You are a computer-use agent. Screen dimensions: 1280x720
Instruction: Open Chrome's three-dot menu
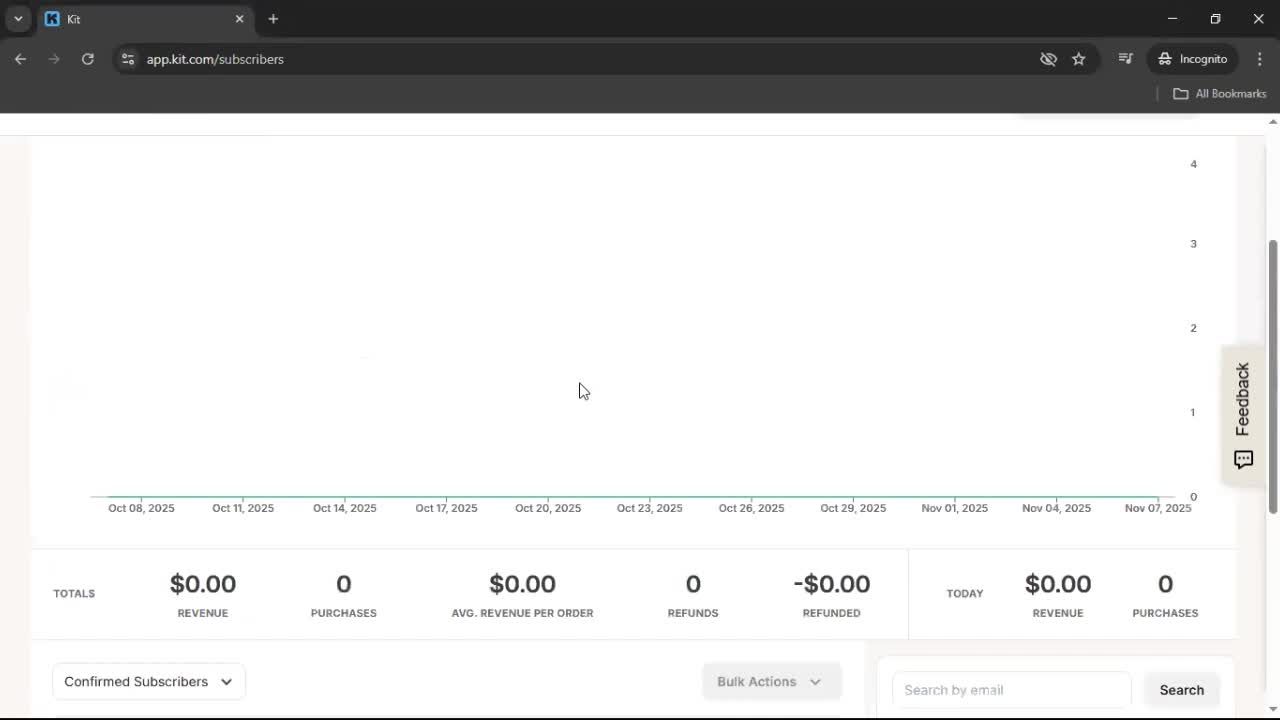1260,59
